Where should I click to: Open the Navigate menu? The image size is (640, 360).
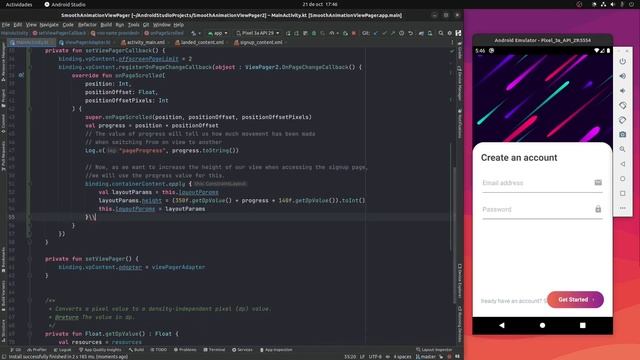pyautogui.click(x=49, y=24)
